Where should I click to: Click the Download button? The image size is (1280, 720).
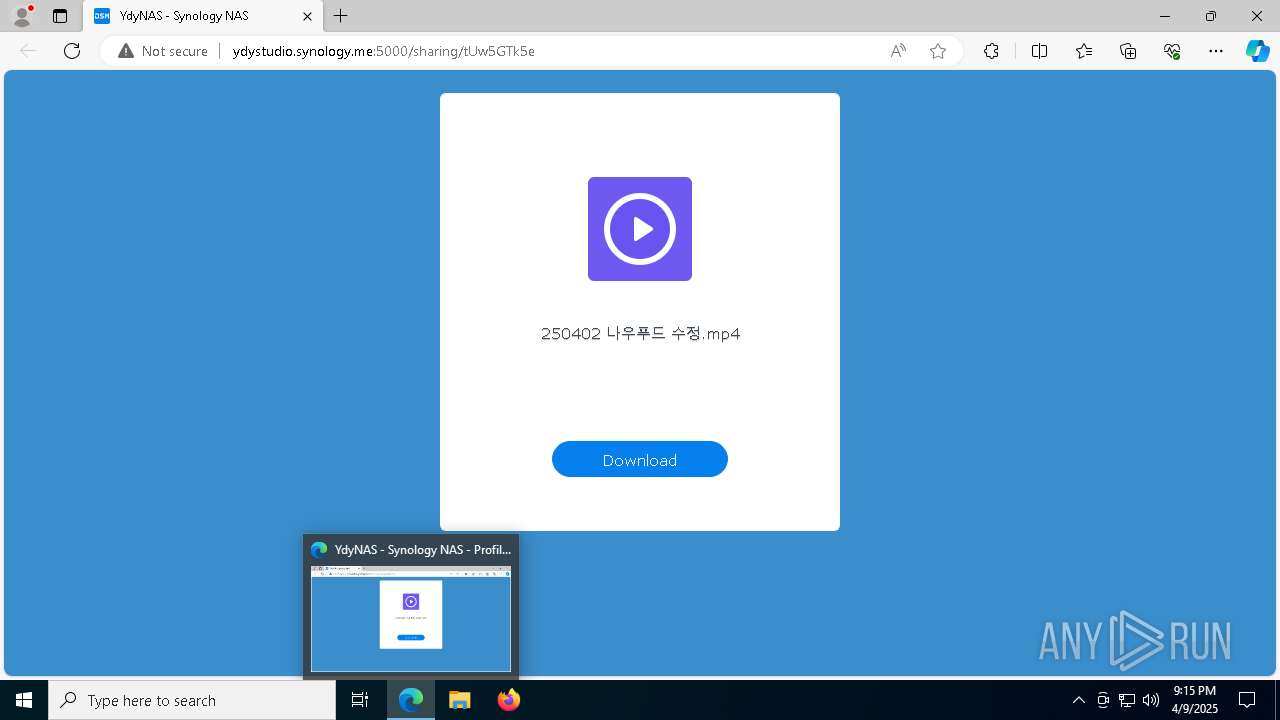(x=640, y=459)
